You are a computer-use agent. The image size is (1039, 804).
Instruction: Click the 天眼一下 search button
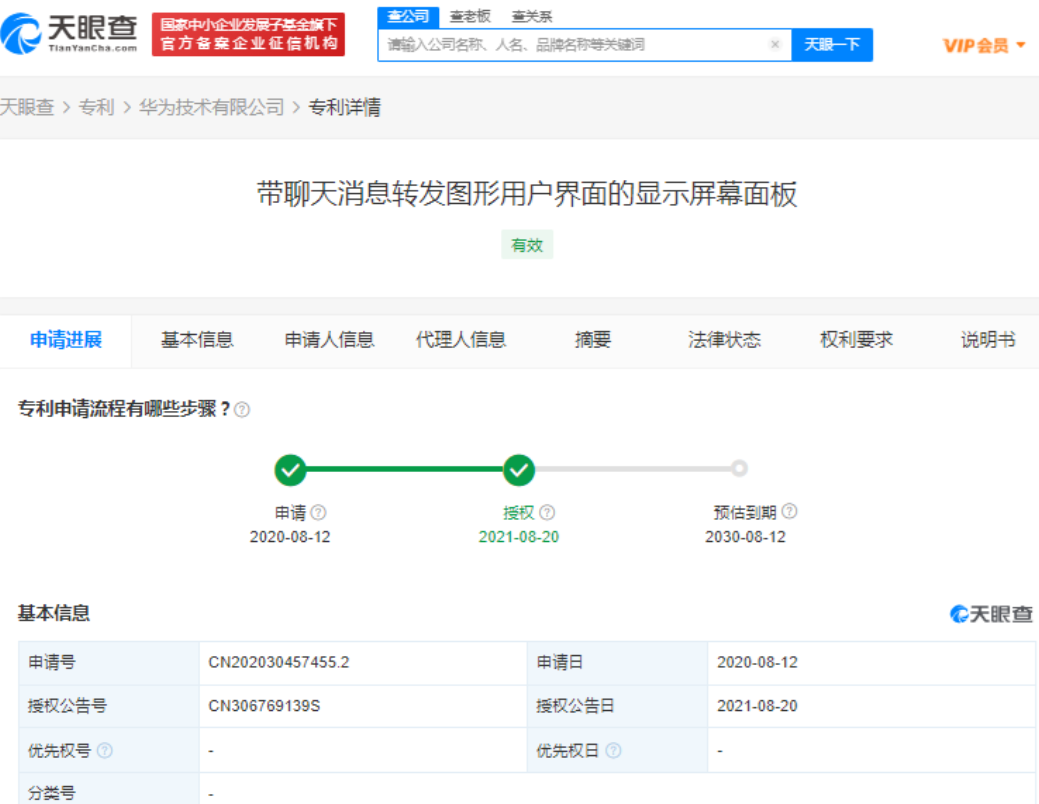tap(832, 44)
